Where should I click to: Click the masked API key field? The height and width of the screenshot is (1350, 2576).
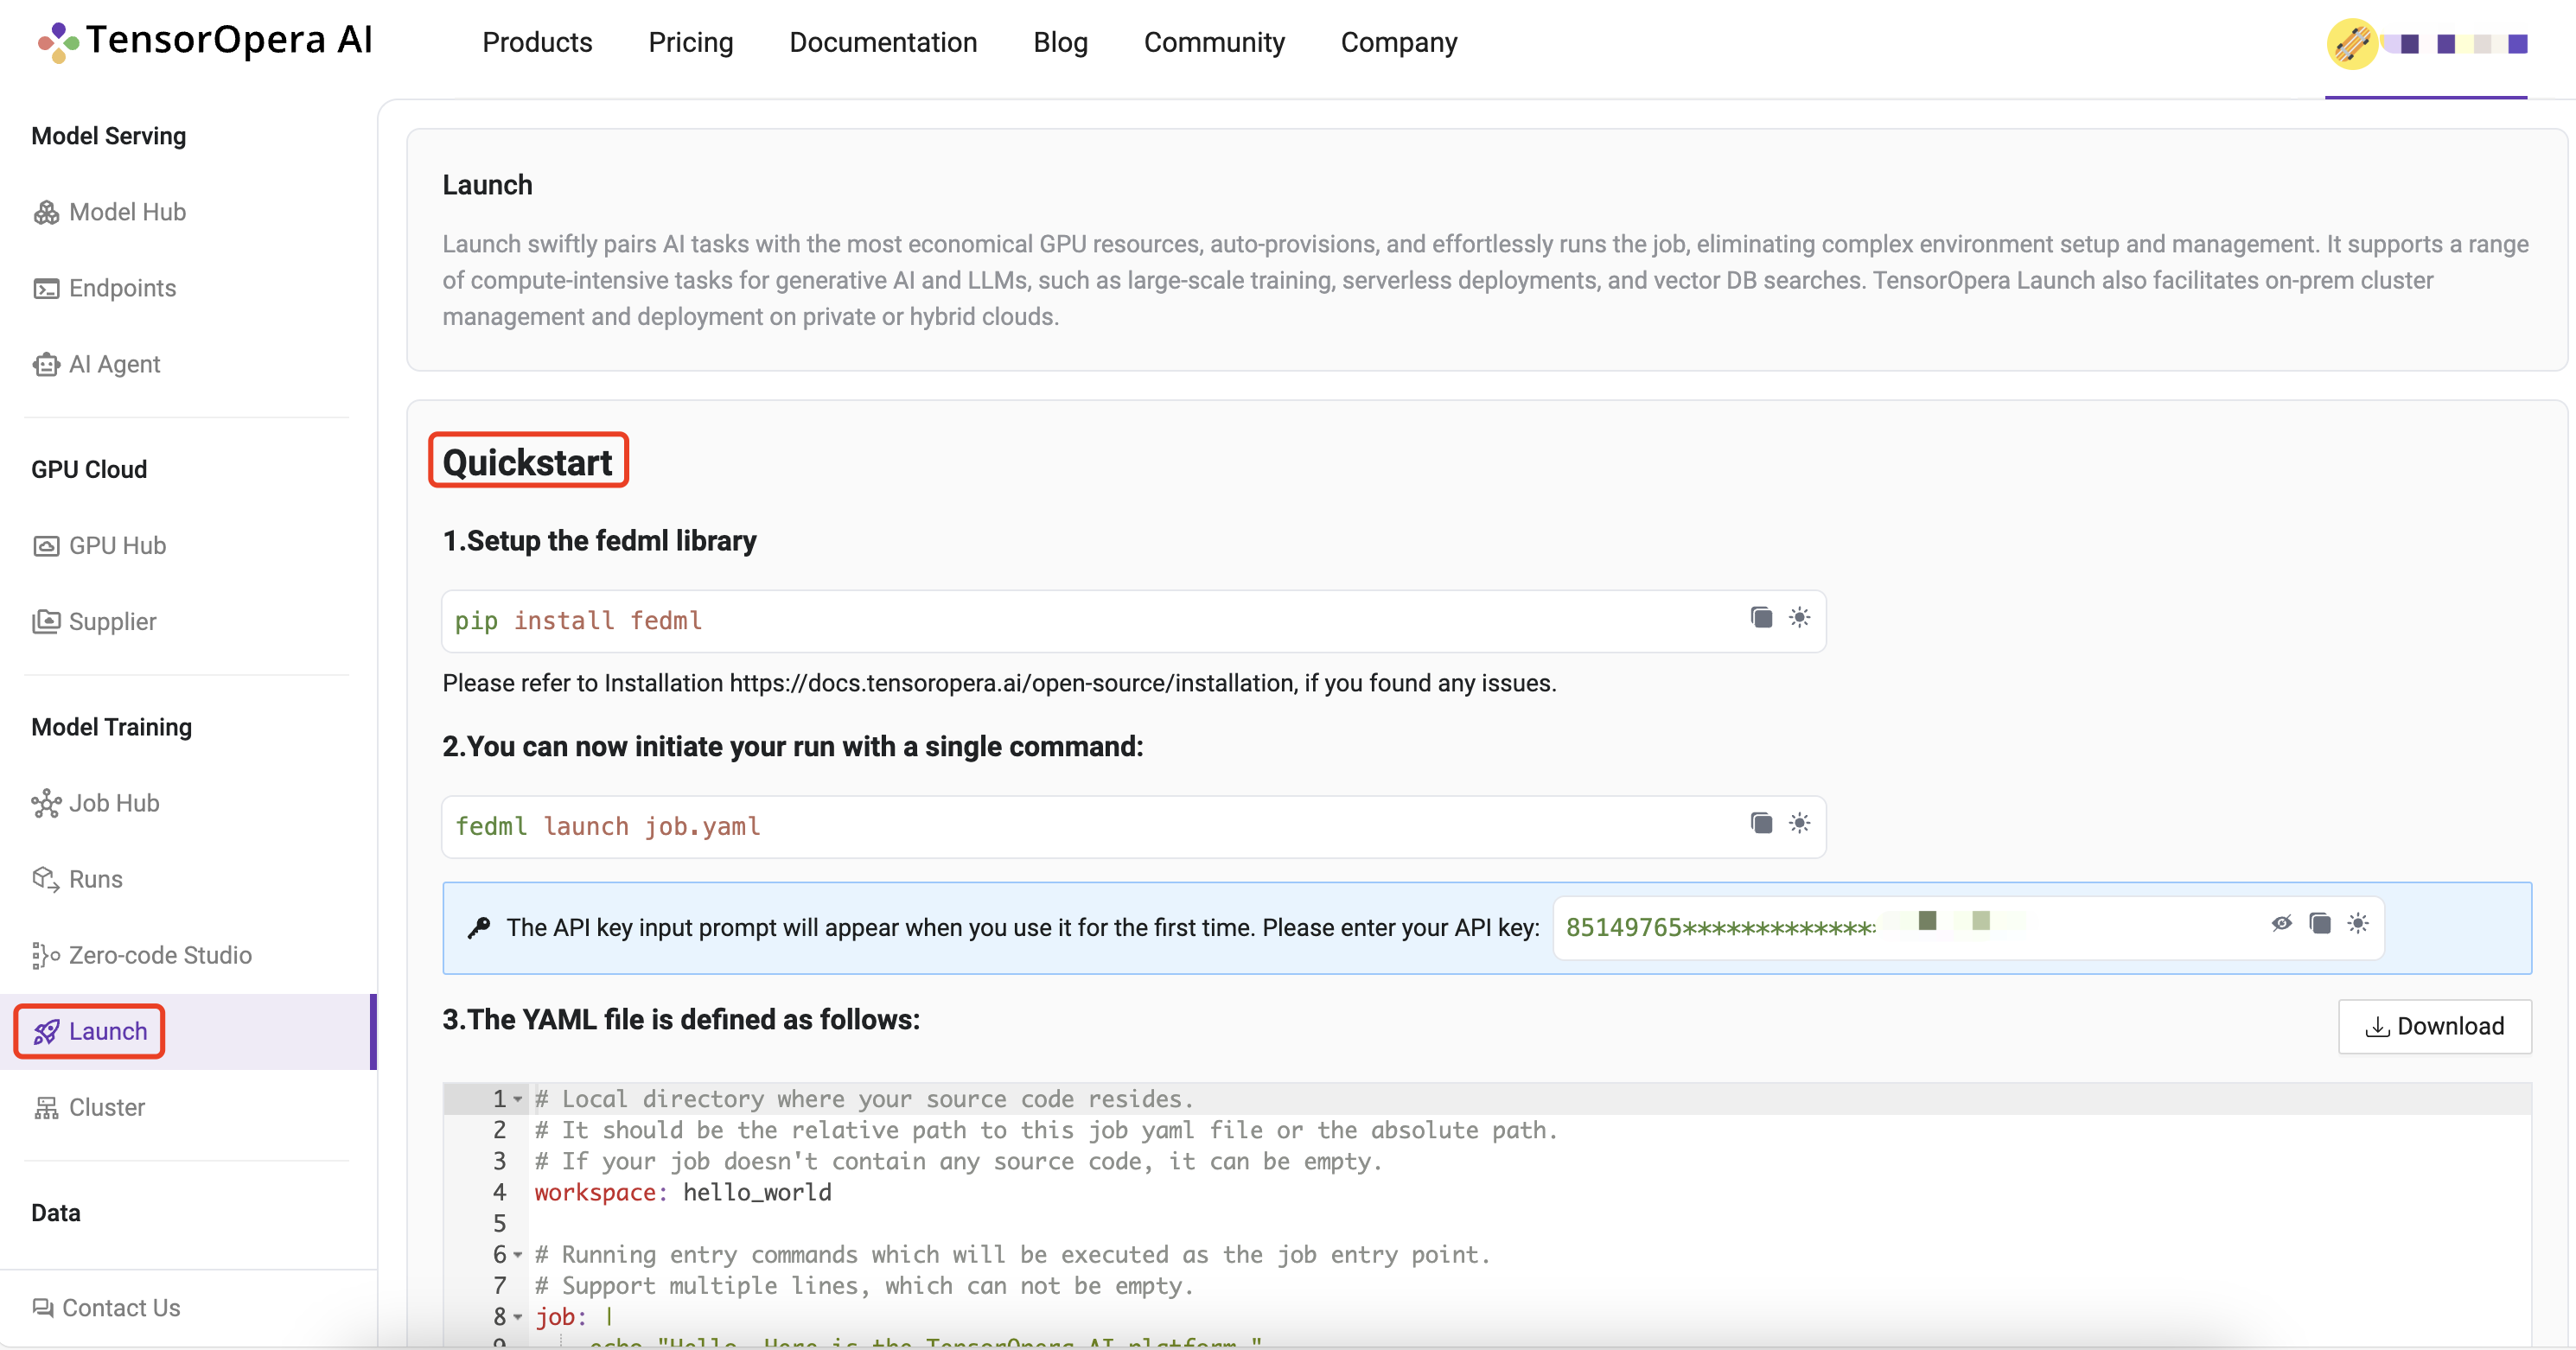pos(1968,927)
